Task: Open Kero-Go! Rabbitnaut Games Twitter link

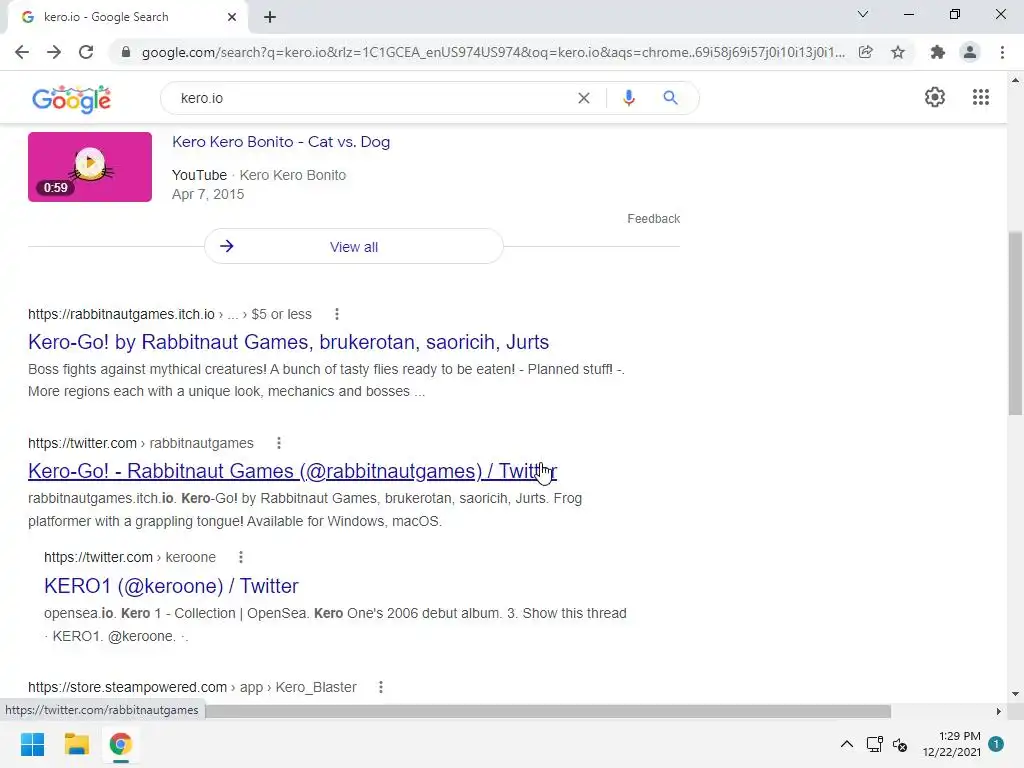Action: pyautogui.click(x=293, y=471)
